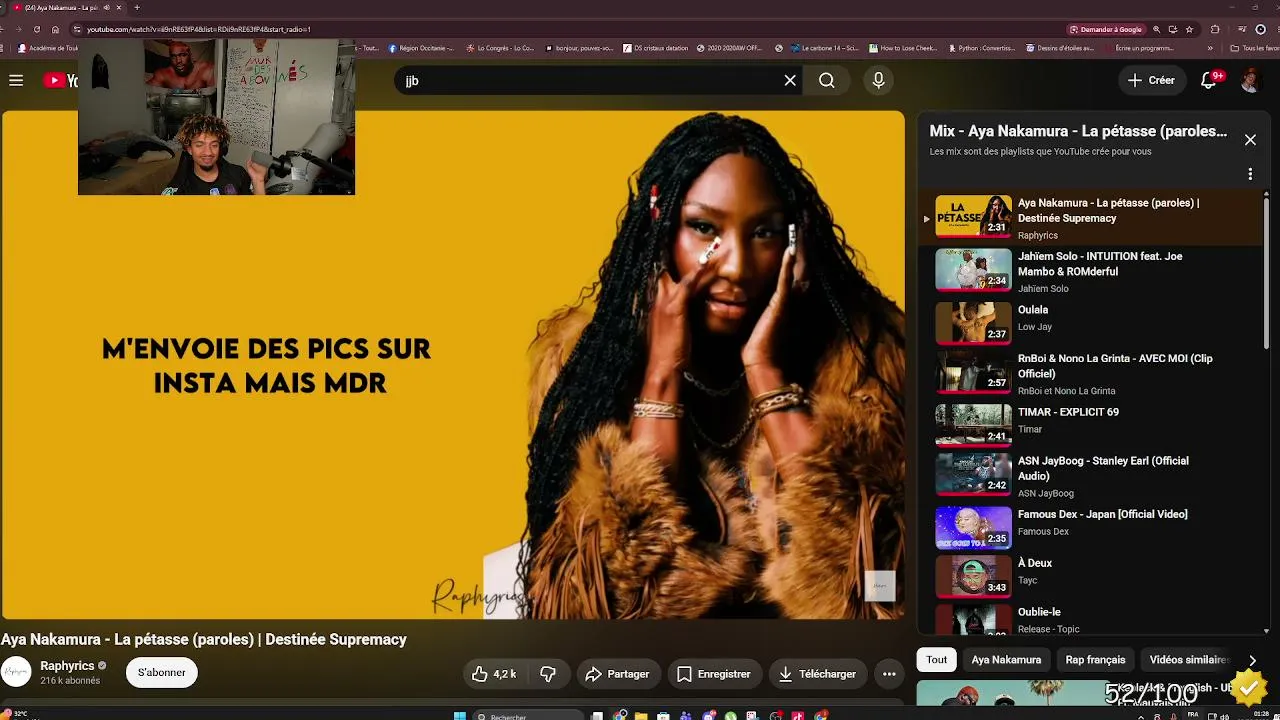Image resolution: width=1280 pixels, height=720 pixels.
Task: Open the Lo Congrès bookmark
Action: pos(500,48)
